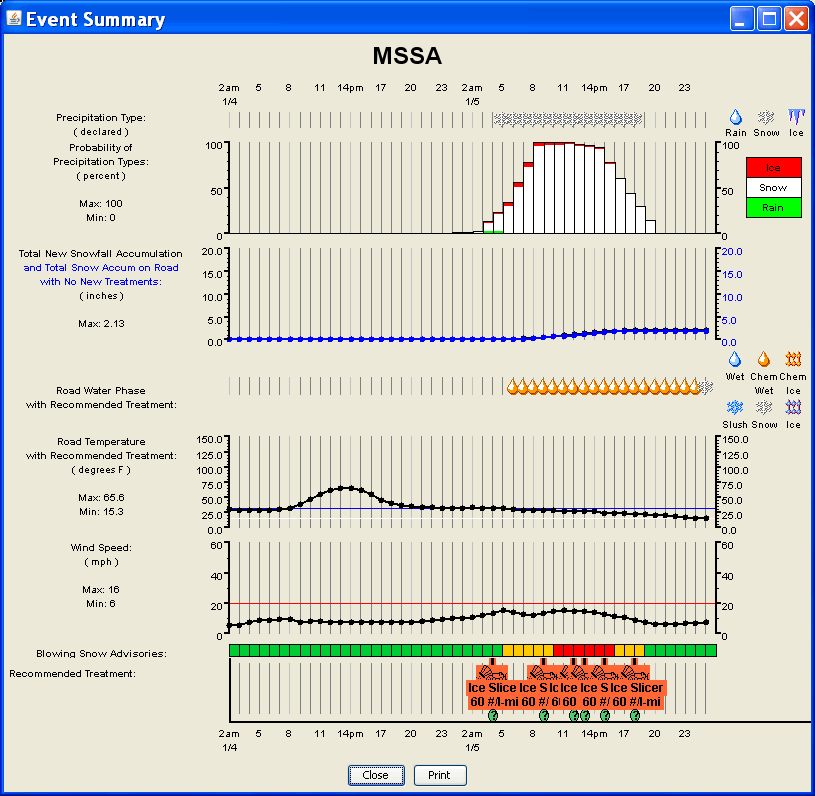815x796 pixels.
Task: Click the Java icon in the title bar
Action: (x=14, y=19)
